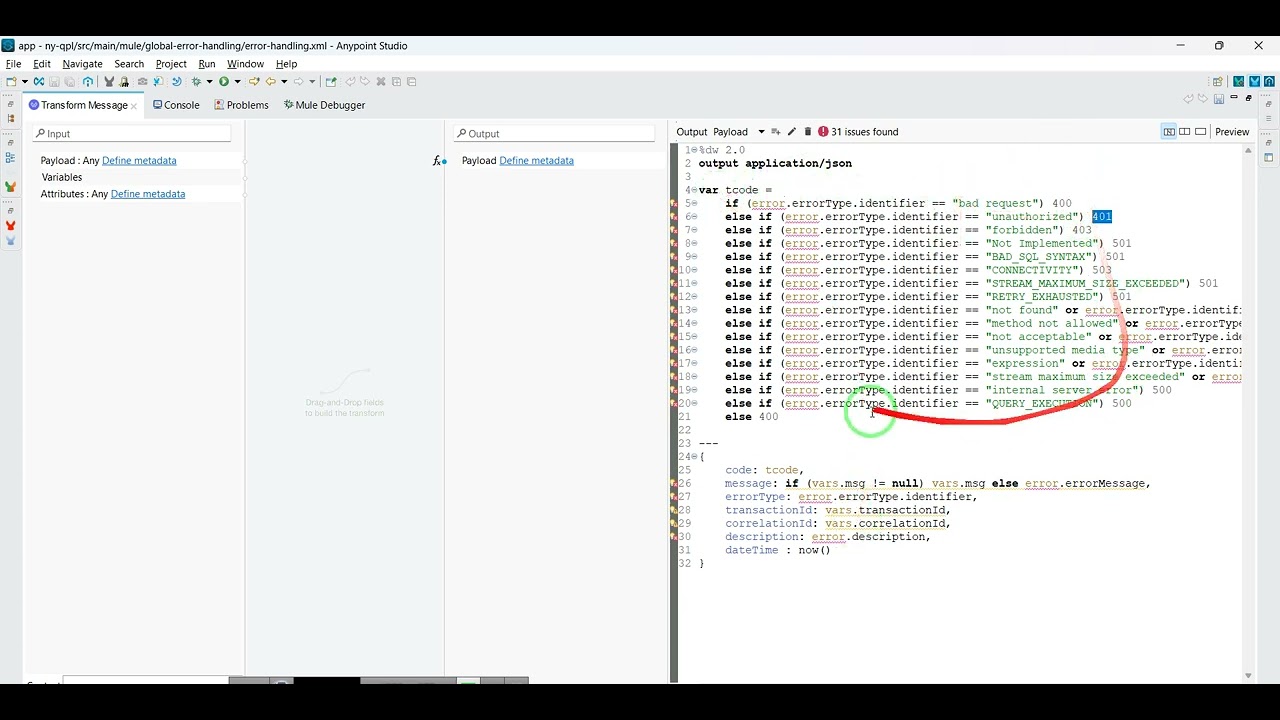1280x720 pixels.
Task: Click the Preview button
Action: 1232,132
